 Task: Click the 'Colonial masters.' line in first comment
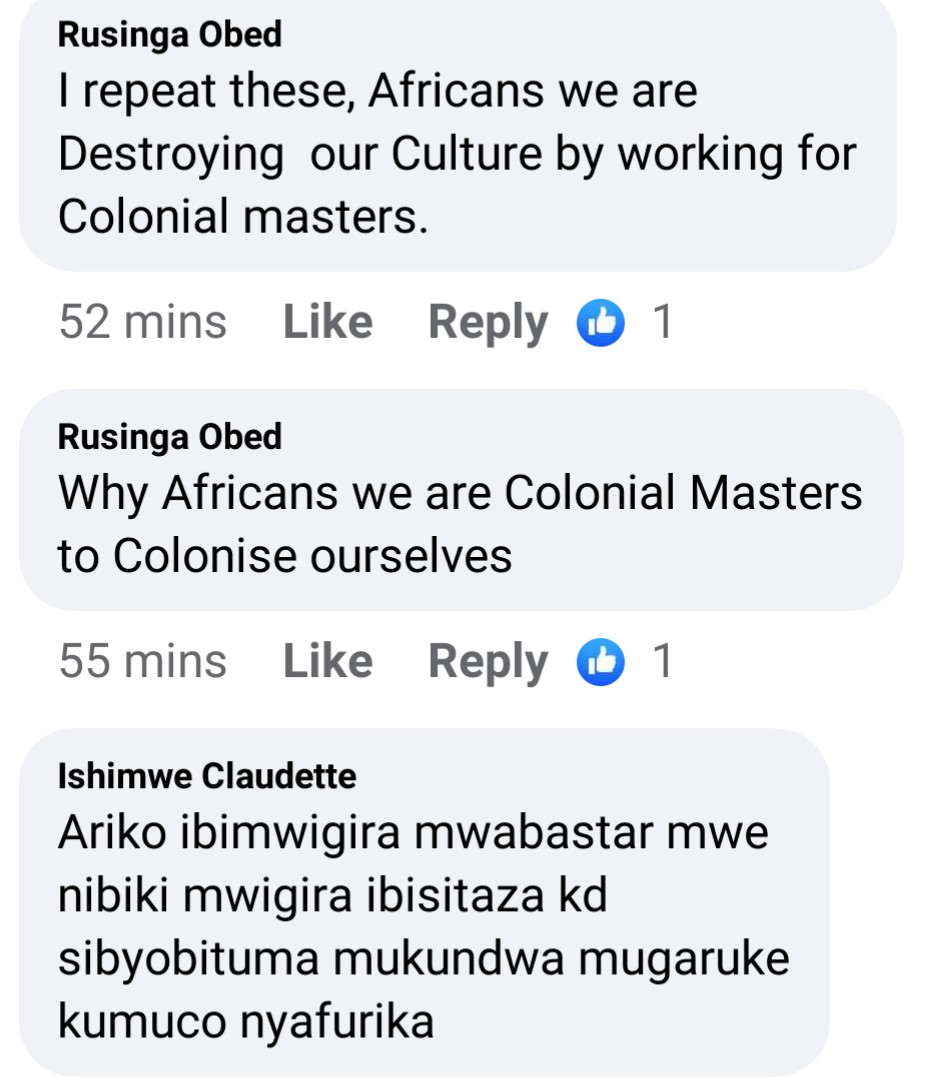pos(243,217)
